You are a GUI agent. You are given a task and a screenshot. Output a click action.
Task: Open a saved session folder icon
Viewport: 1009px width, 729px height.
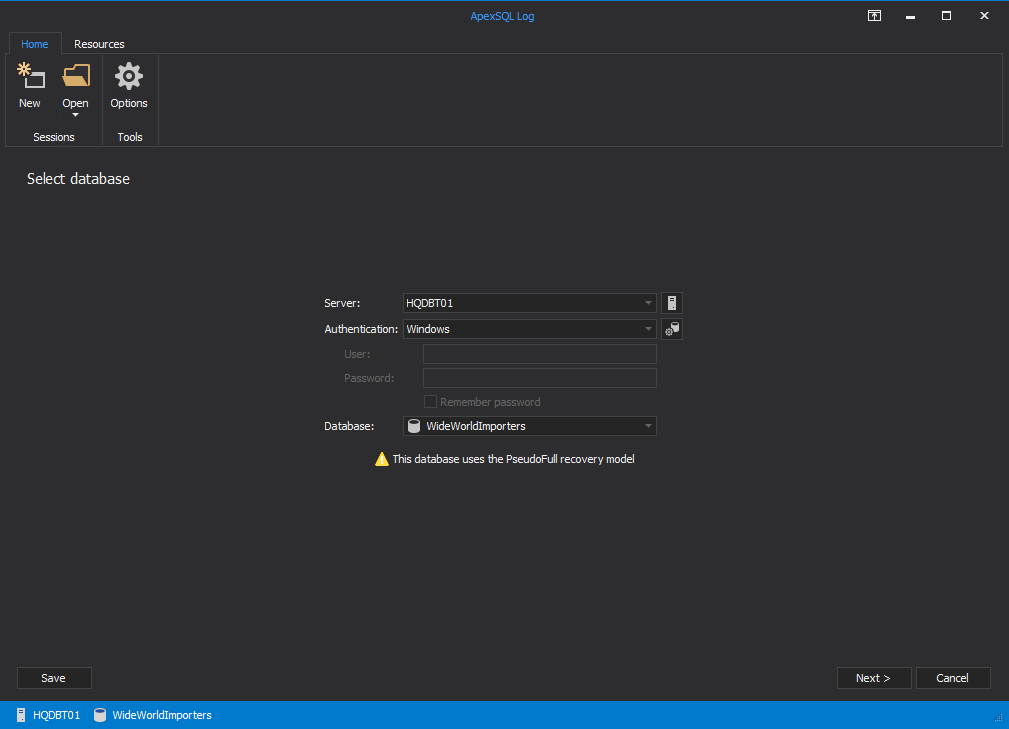point(76,76)
